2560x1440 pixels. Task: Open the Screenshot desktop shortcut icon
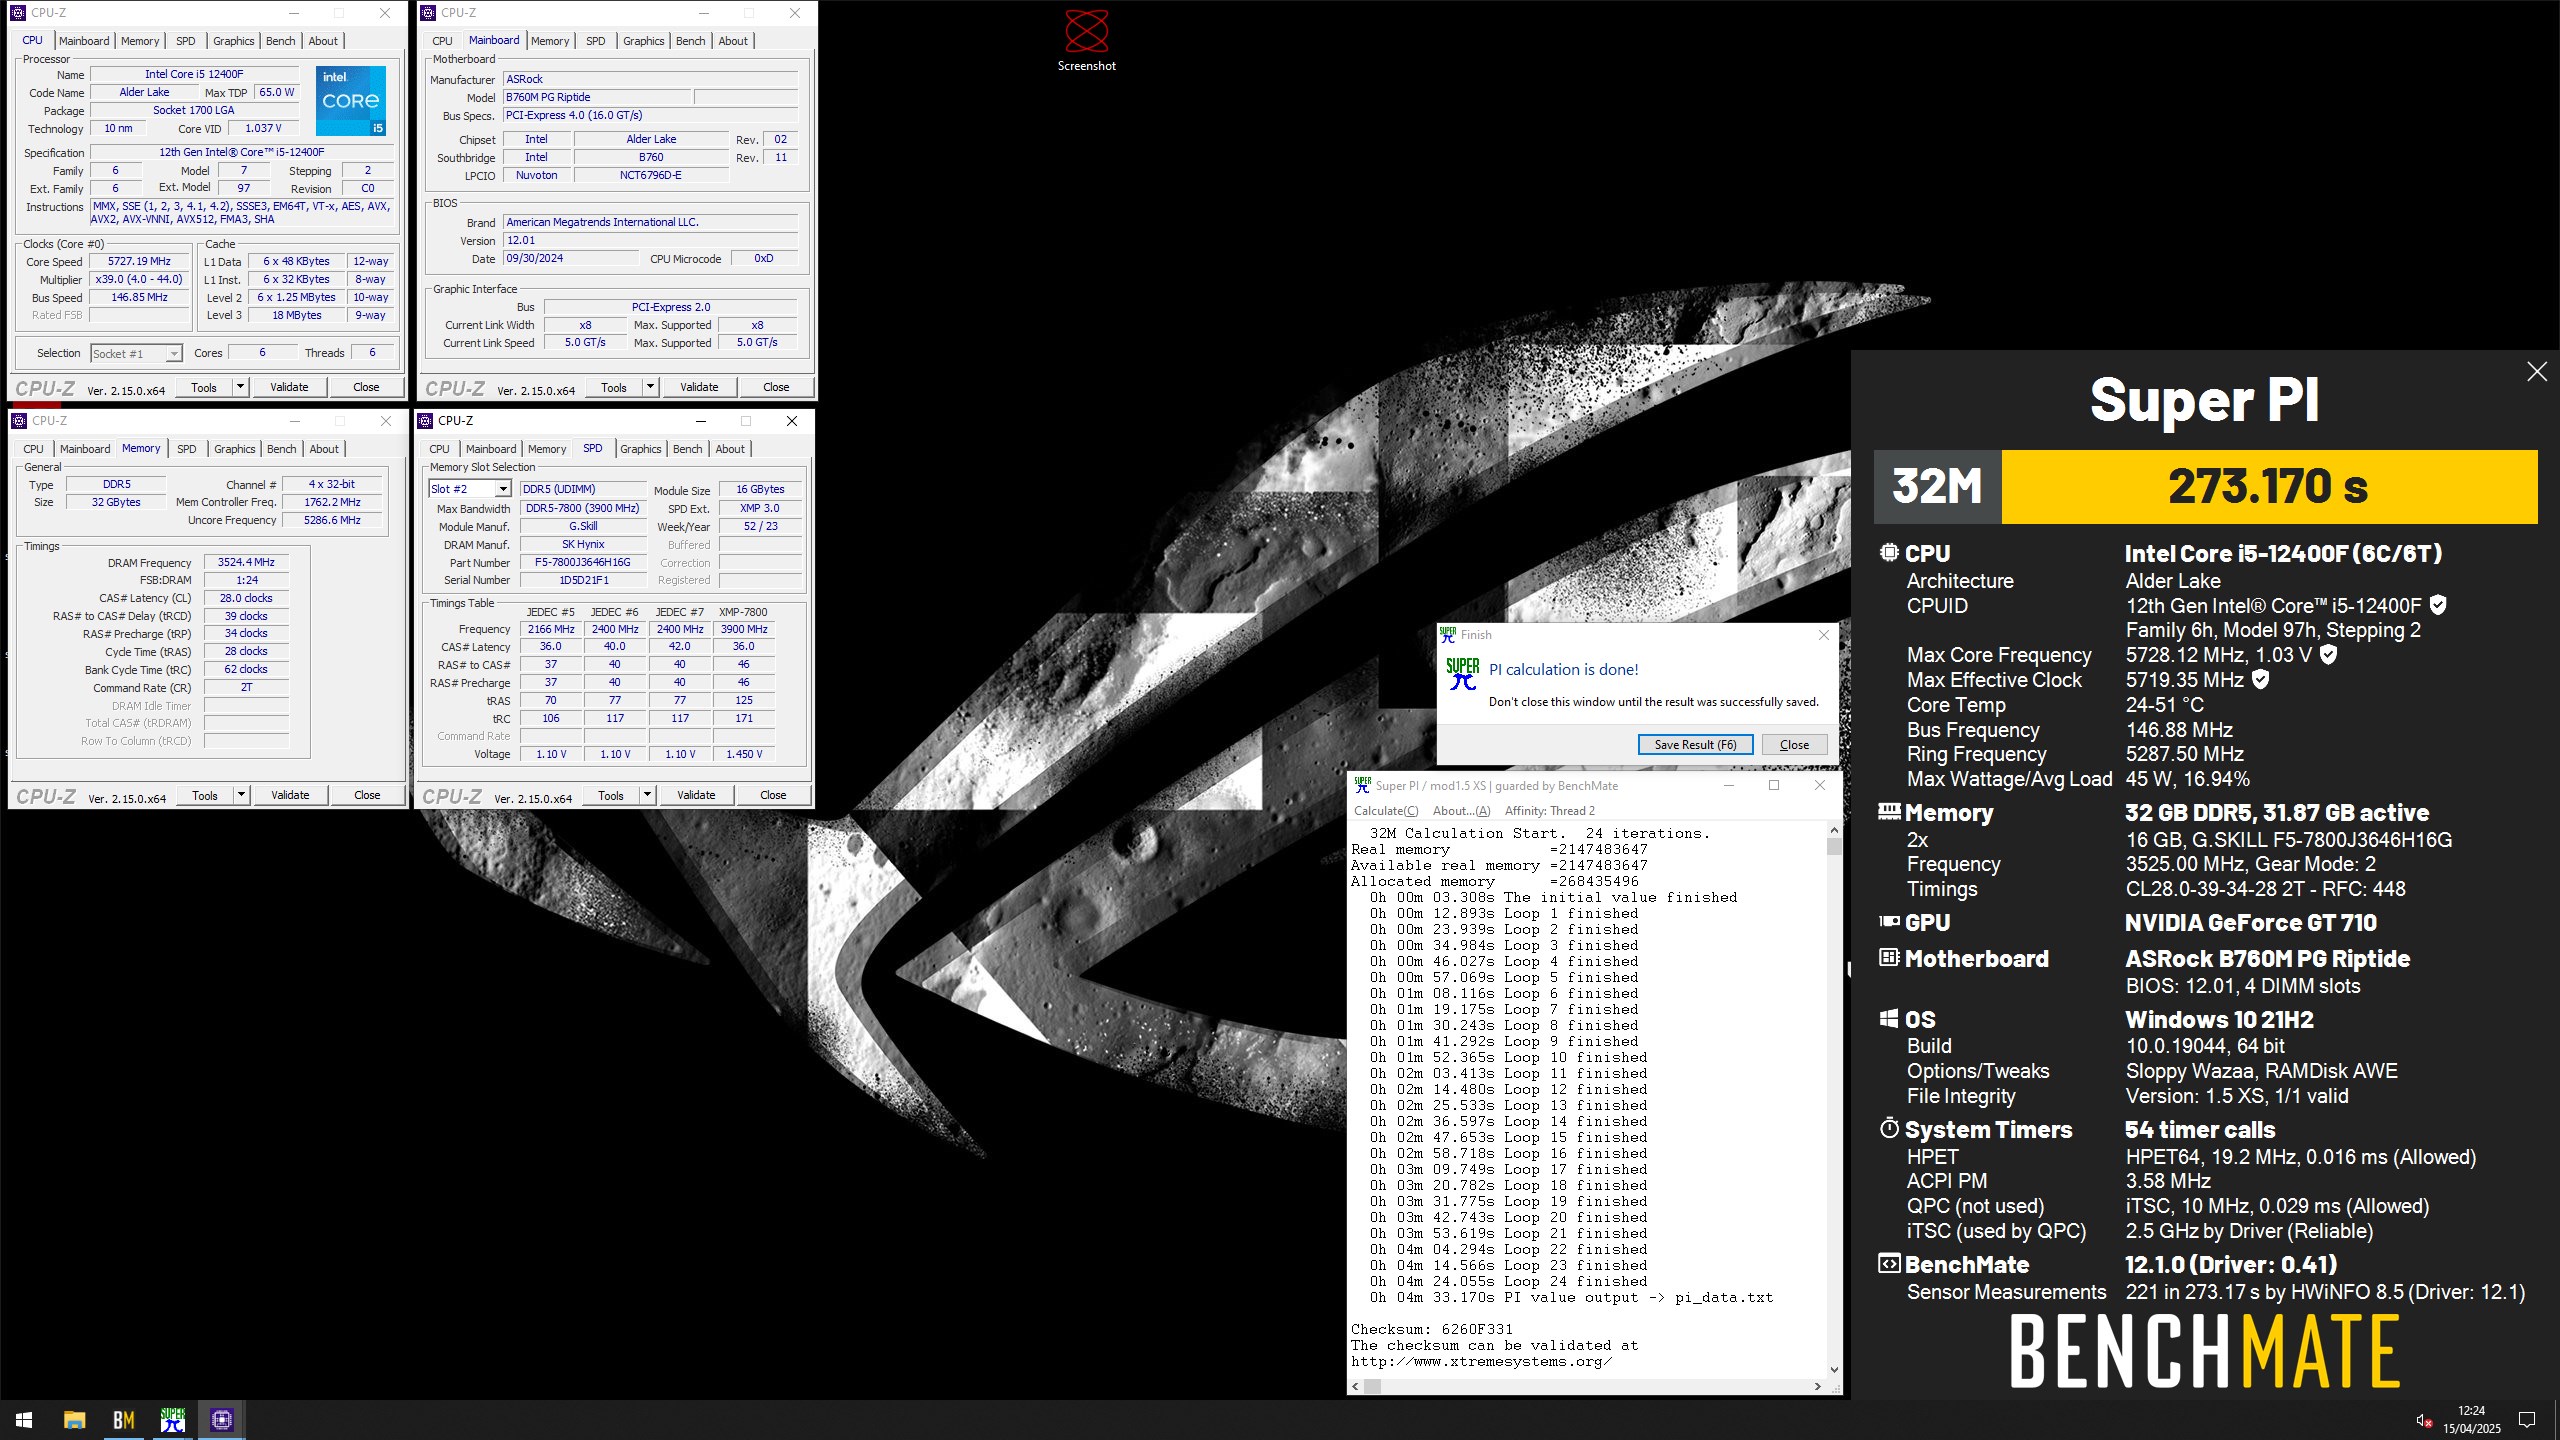(x=1086, y=40)
